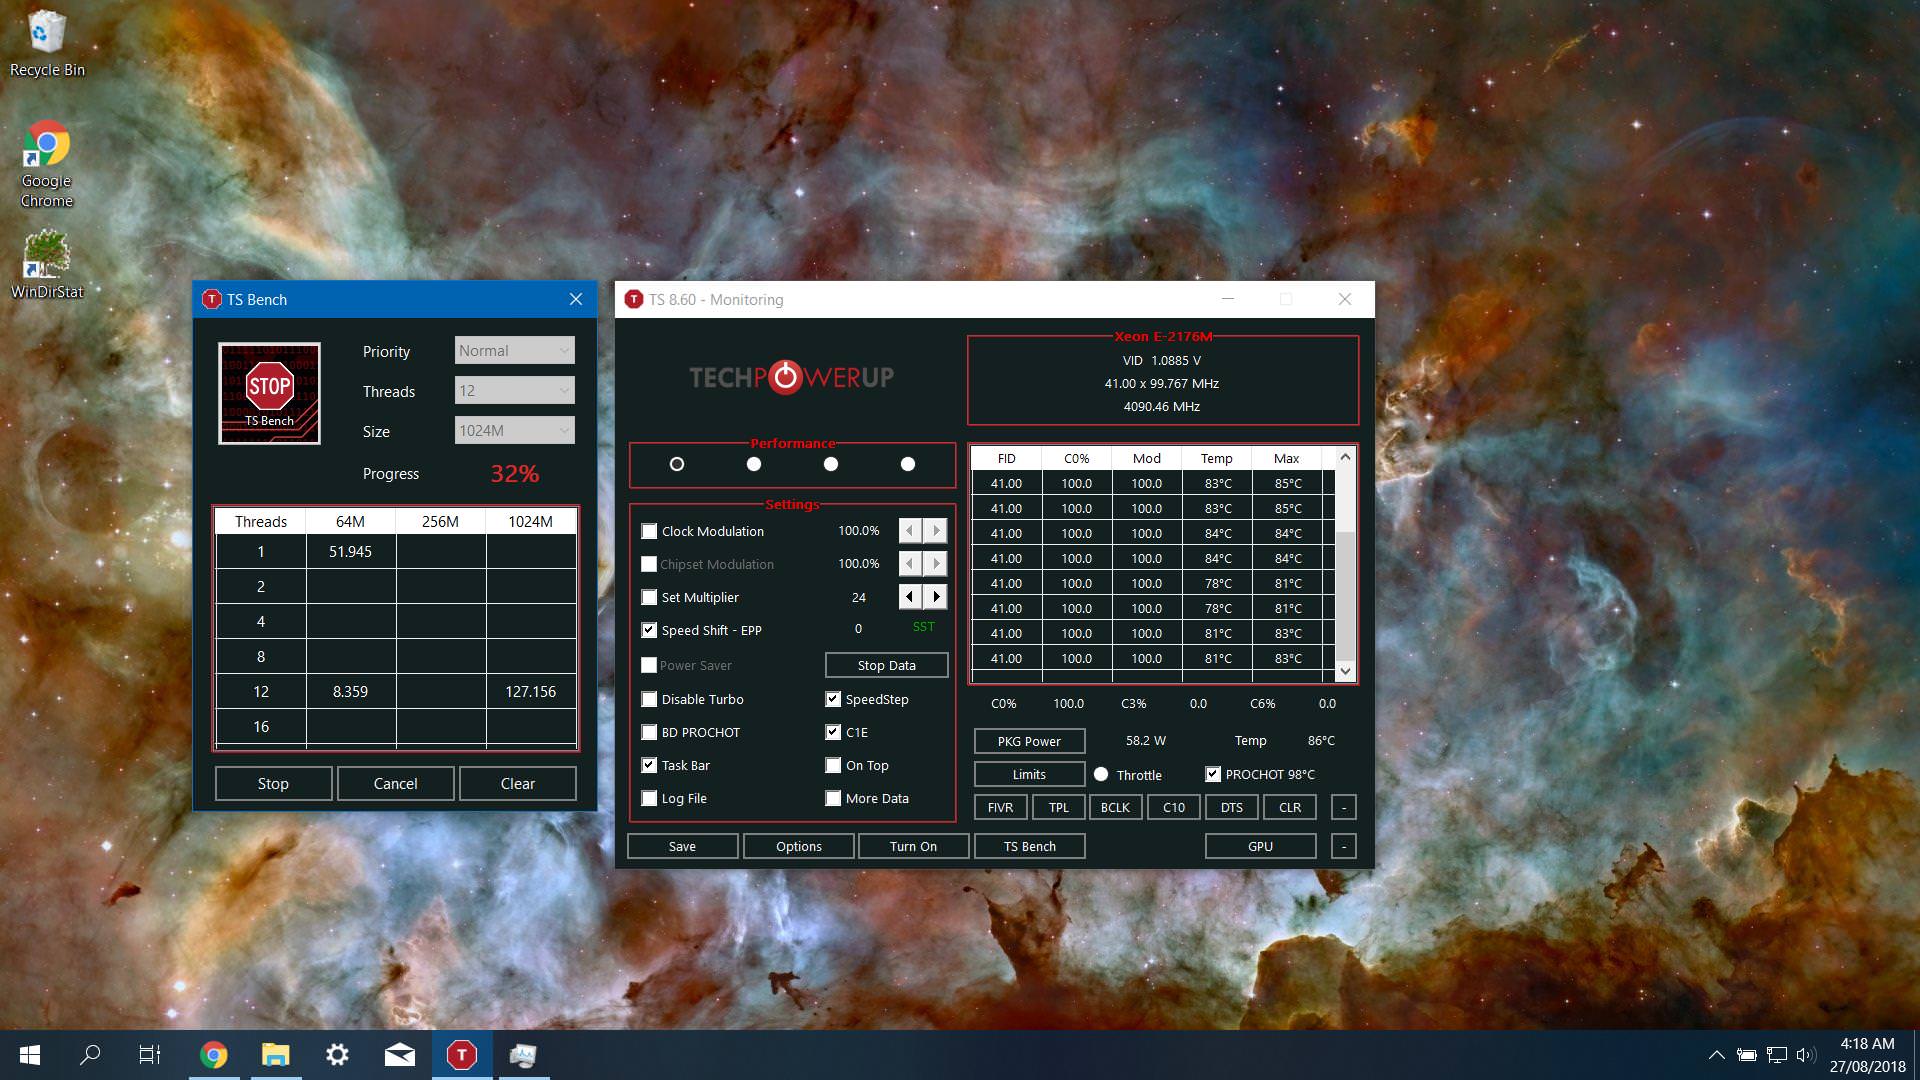The image size is (1920, 1080).
Task: Click core table scroll up arrow
Action: point(1345,457)
